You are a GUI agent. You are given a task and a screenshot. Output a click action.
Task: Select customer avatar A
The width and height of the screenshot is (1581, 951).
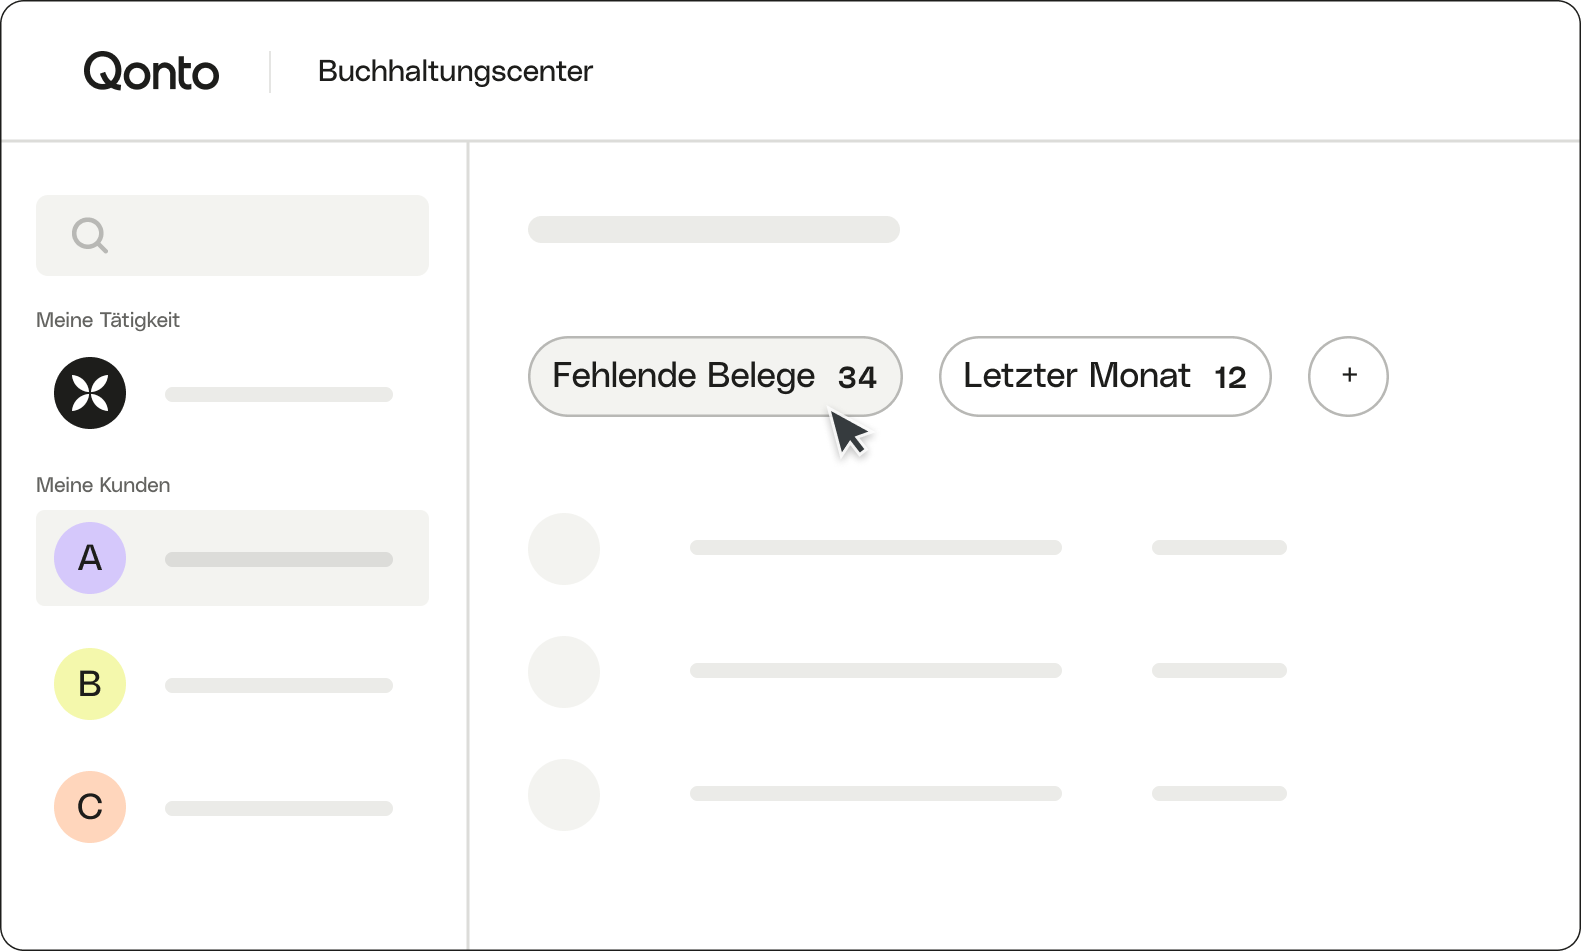[90, 558]
